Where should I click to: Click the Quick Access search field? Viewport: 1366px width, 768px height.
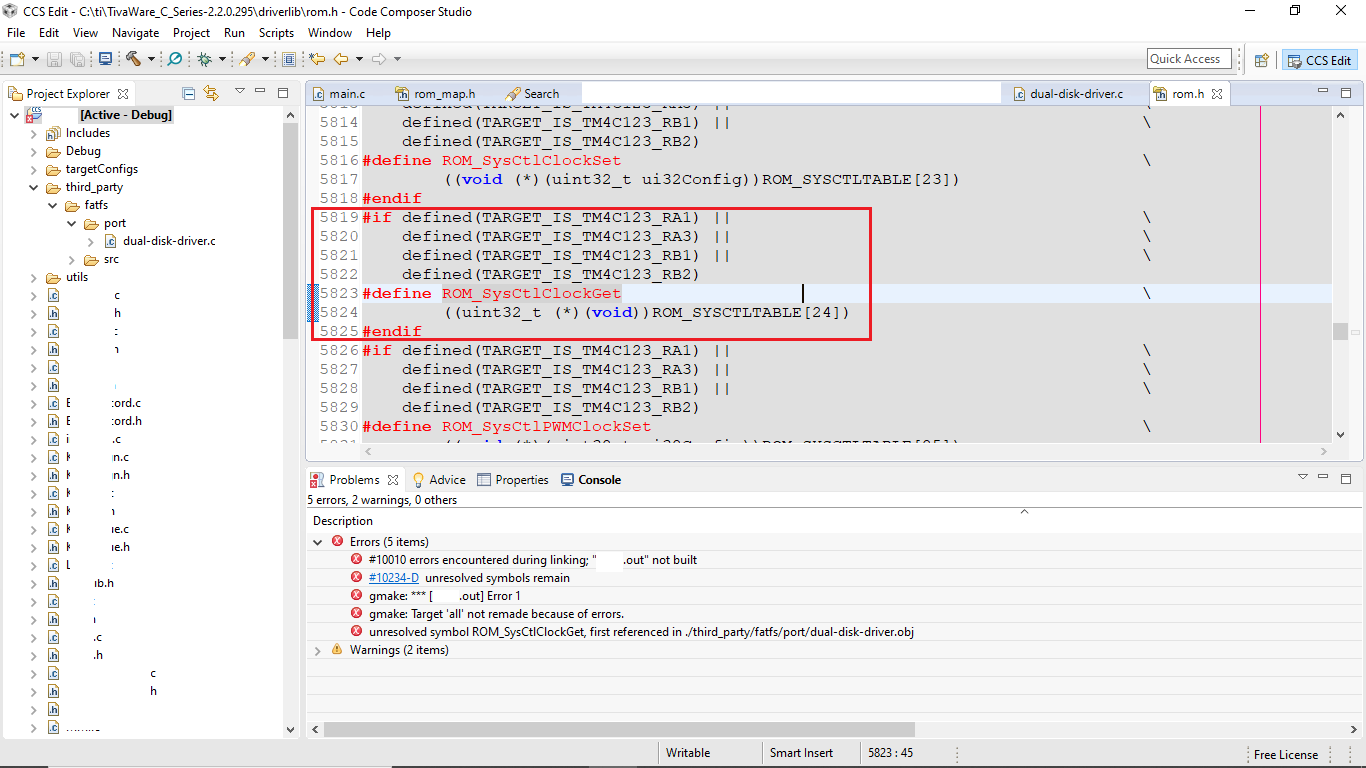point(1189,59)
